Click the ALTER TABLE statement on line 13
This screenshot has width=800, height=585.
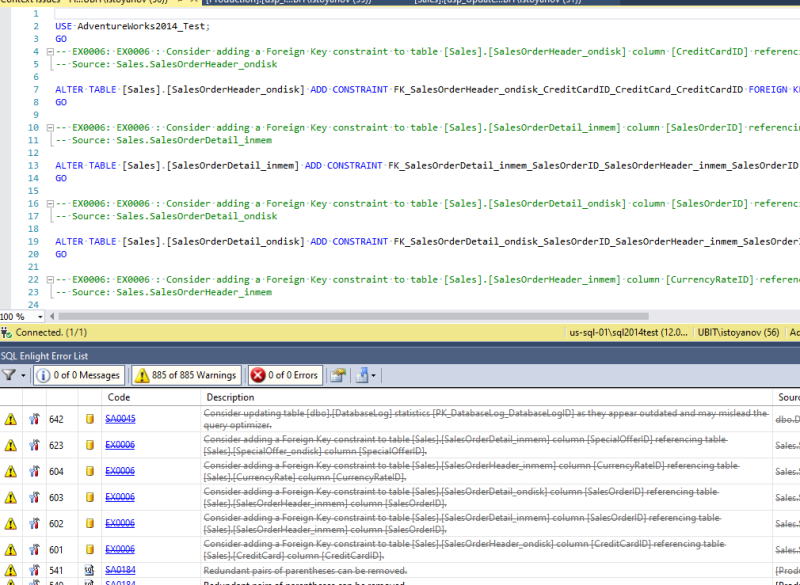click(x=428, y=166)
